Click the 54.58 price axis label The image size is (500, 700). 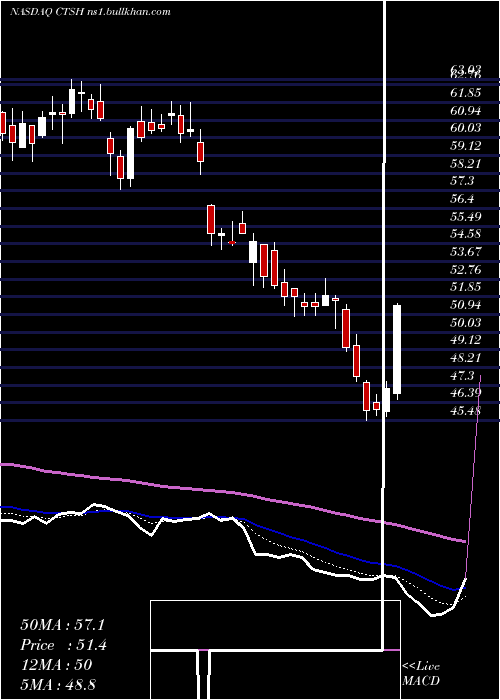point(466,234)
